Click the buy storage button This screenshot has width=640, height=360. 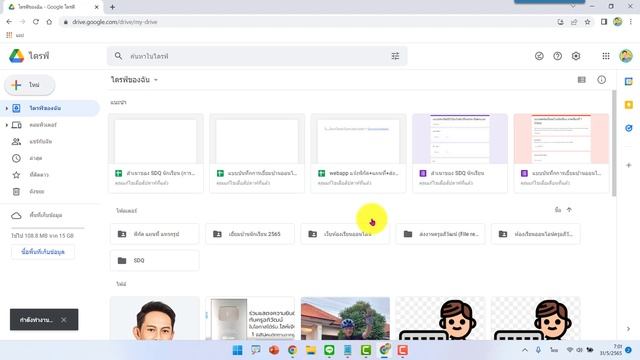tap(43, 252)
